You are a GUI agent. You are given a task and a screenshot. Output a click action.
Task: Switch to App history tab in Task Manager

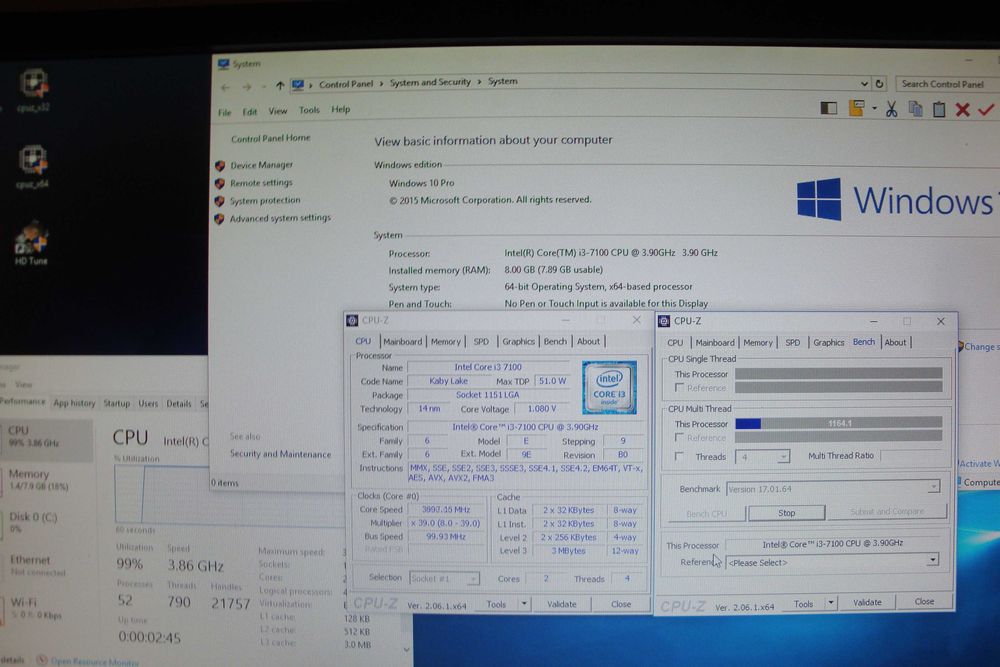[74, 403]
